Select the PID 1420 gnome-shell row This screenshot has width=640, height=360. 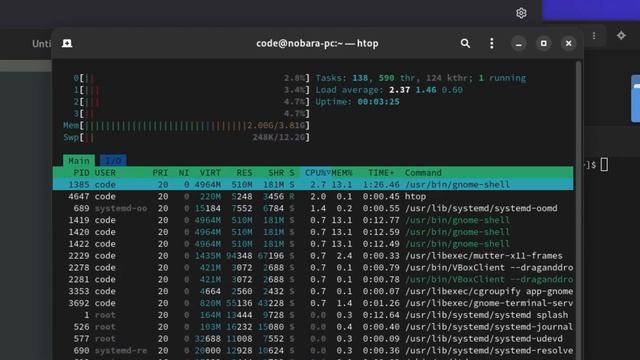(313, 232)
